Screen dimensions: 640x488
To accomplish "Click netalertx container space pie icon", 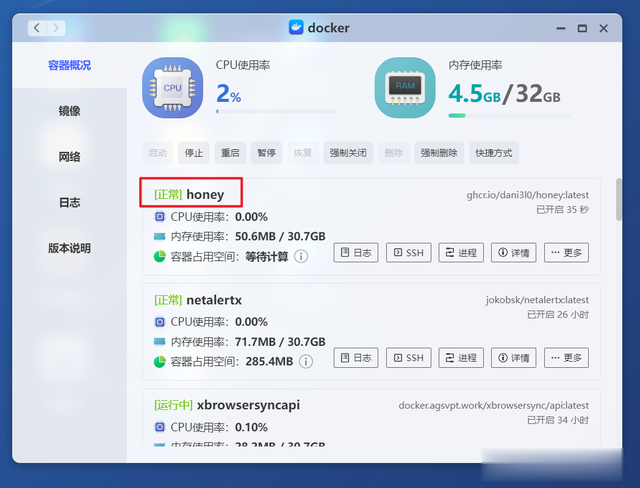I will click(x=160, y=362).
